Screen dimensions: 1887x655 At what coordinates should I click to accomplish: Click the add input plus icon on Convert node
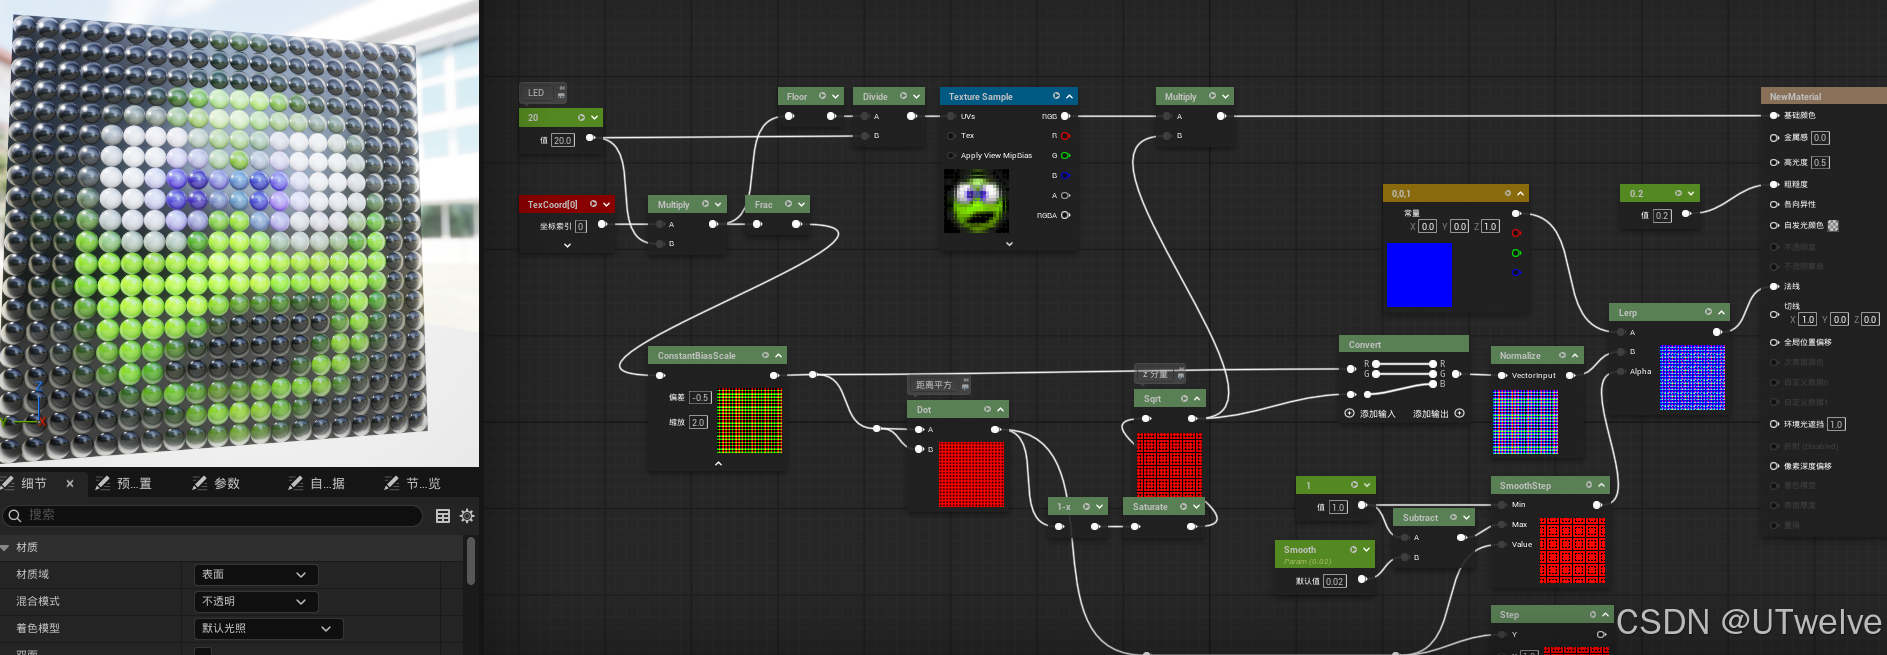[1349, 413]
